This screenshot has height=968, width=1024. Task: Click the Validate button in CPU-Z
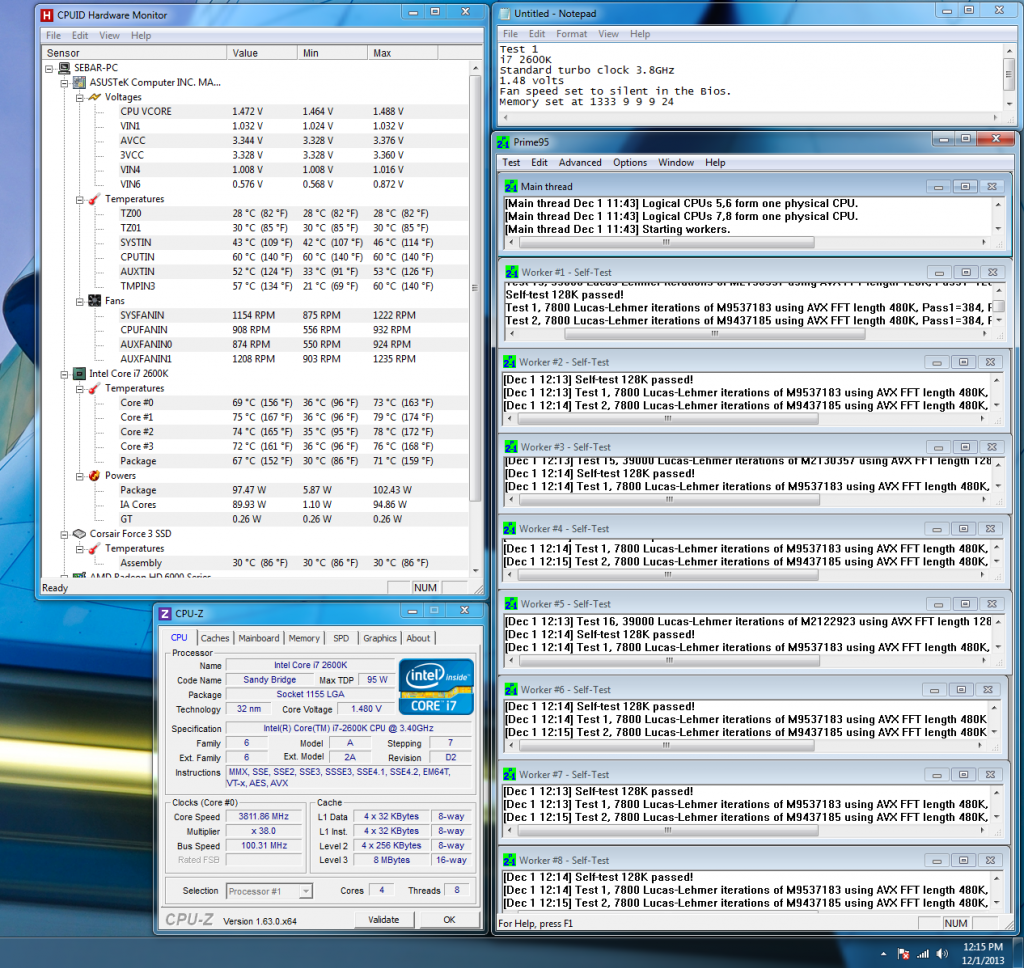pos(383,920)
